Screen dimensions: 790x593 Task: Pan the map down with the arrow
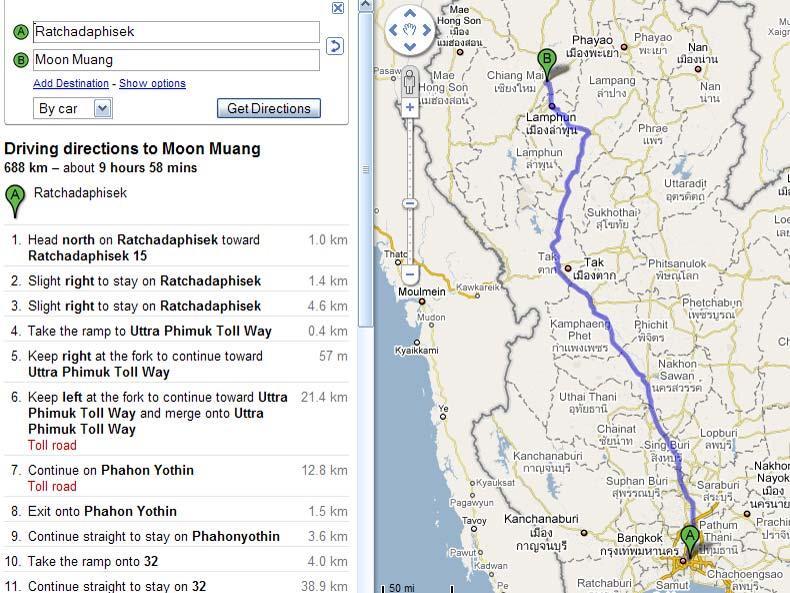pos(410,47)
